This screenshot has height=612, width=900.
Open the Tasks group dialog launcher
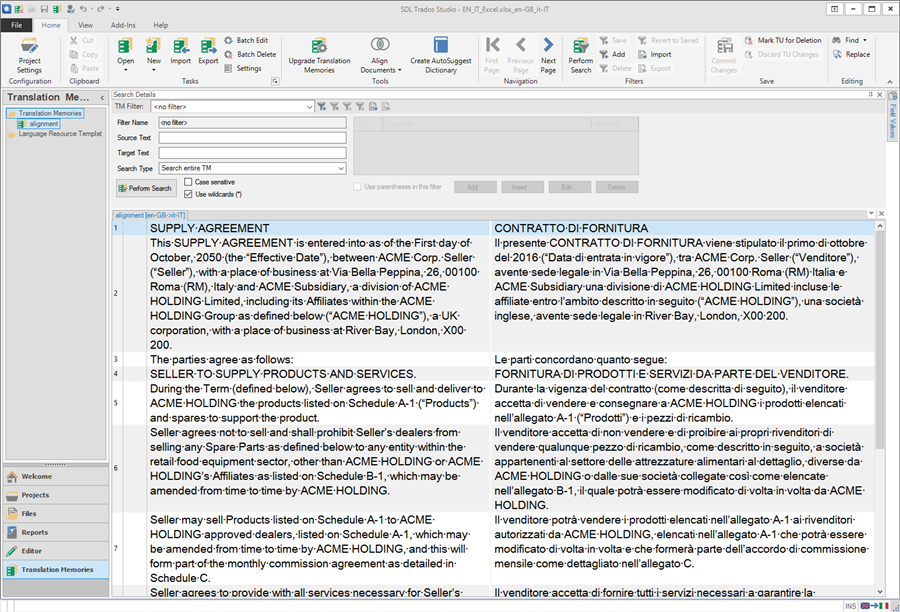(x=275, y=81)
